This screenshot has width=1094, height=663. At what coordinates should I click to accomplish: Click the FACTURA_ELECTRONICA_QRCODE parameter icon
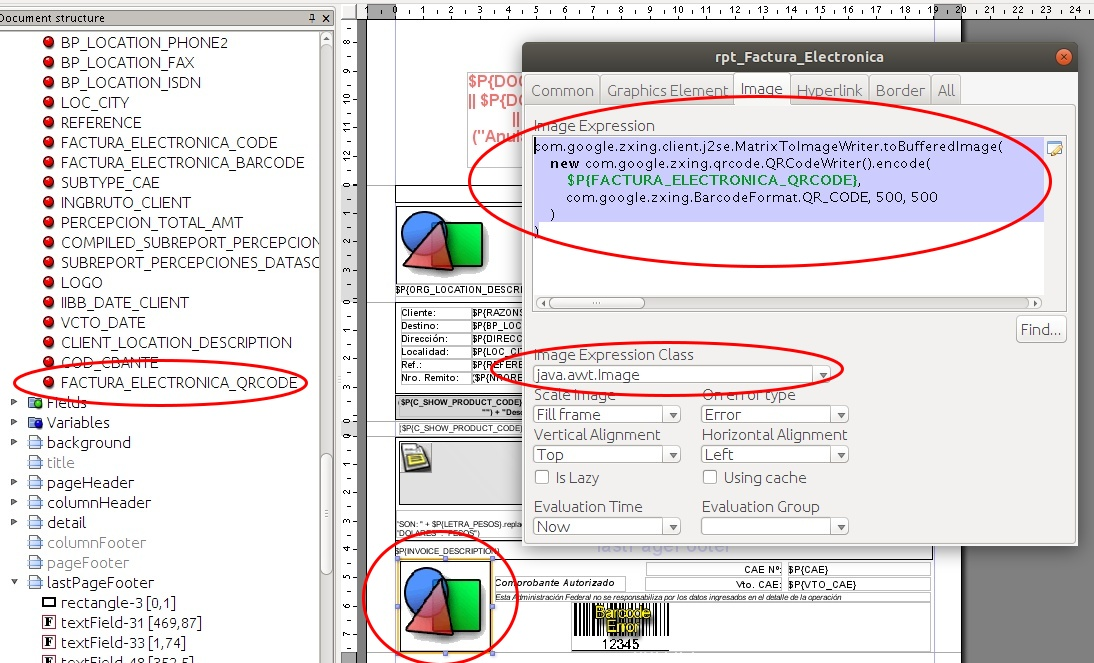[48, 382]
